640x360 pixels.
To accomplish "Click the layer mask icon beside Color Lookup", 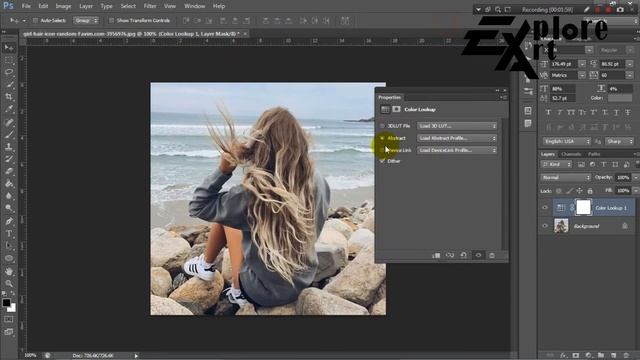I will (396, 109).
